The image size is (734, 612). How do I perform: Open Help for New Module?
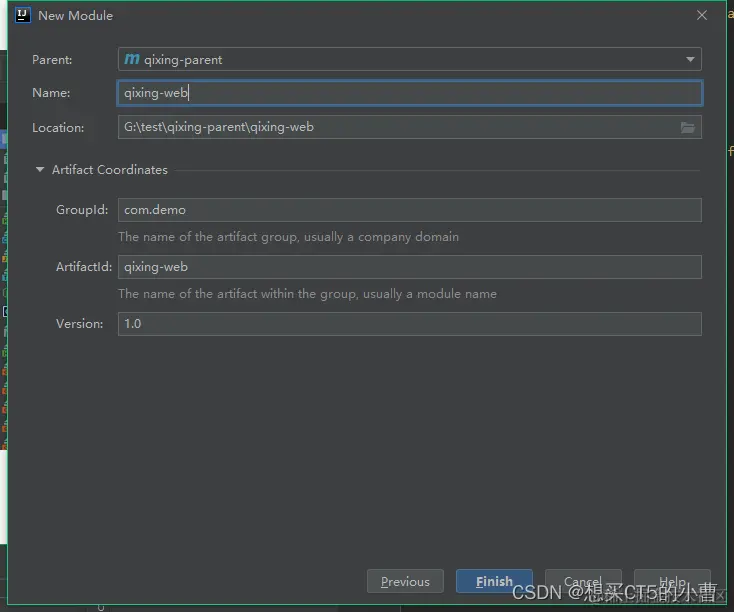[x=672, y=582]
